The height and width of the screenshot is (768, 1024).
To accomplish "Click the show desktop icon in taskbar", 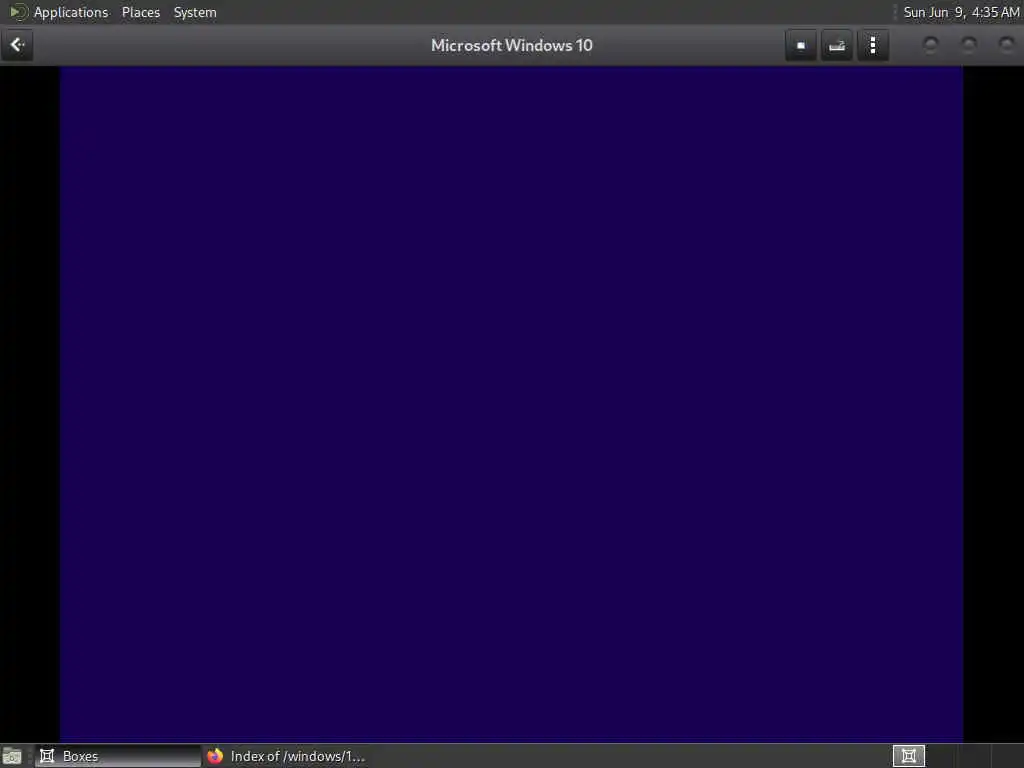I will point(12,756).
